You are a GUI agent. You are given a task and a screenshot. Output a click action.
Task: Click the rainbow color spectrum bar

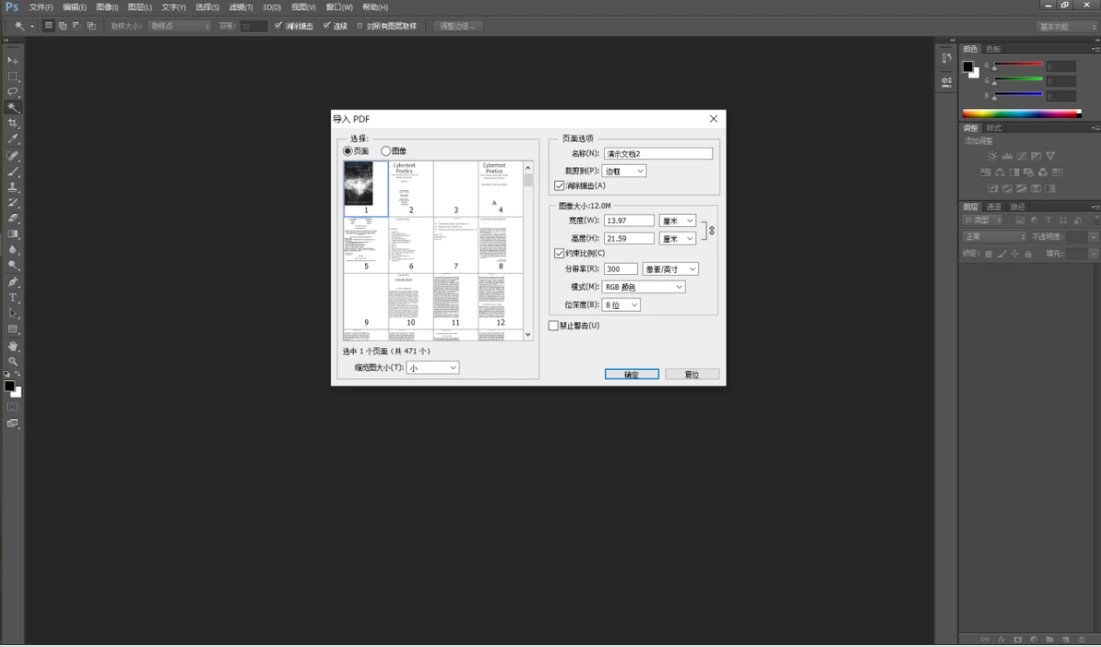[x=1022, y=114]
